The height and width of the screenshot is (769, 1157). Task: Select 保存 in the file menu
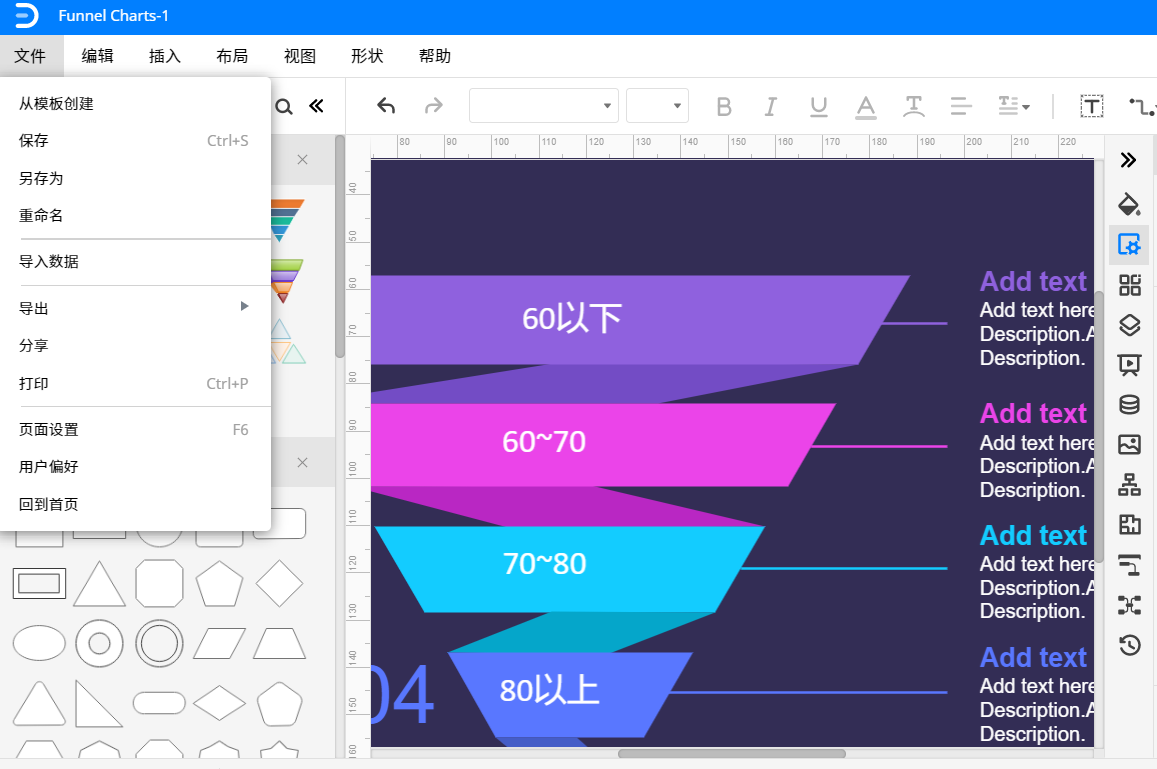pyautogui.click(x=135, y=140)
